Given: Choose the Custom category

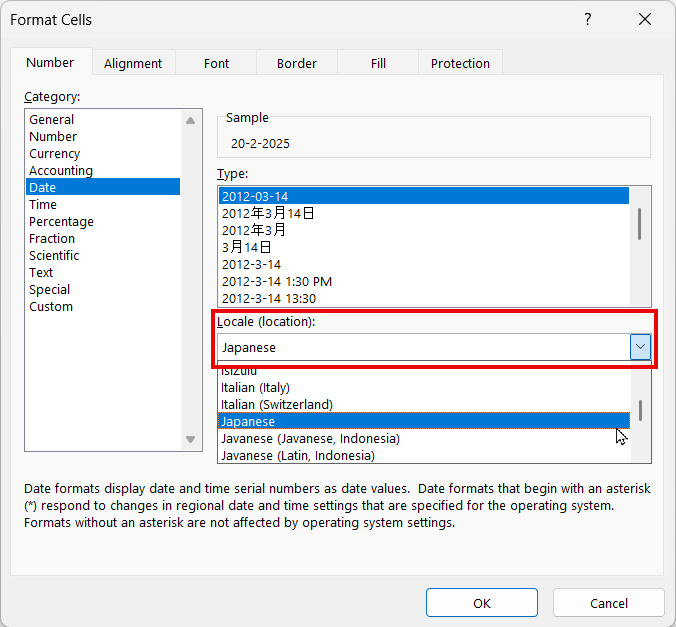Looking at the screenshot, I should tap(103, 307).
